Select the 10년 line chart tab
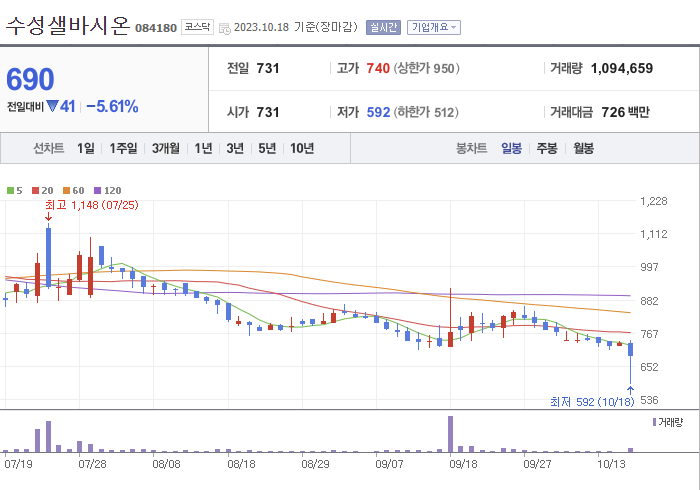 pyautogui.click(x=302, y=148)
